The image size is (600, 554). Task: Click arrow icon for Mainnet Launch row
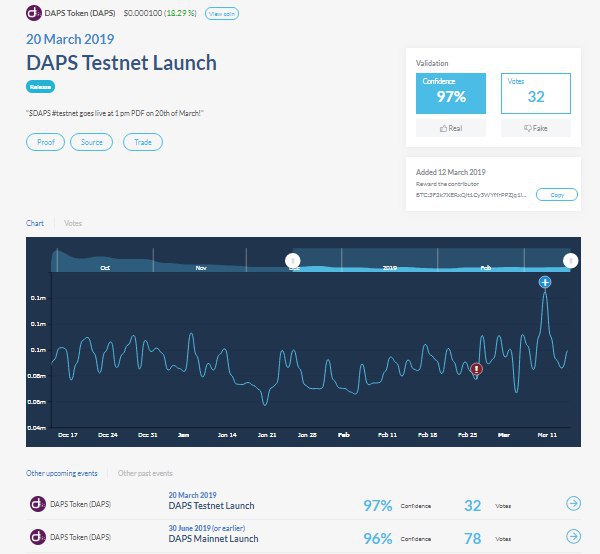click(x=573, y=536)
